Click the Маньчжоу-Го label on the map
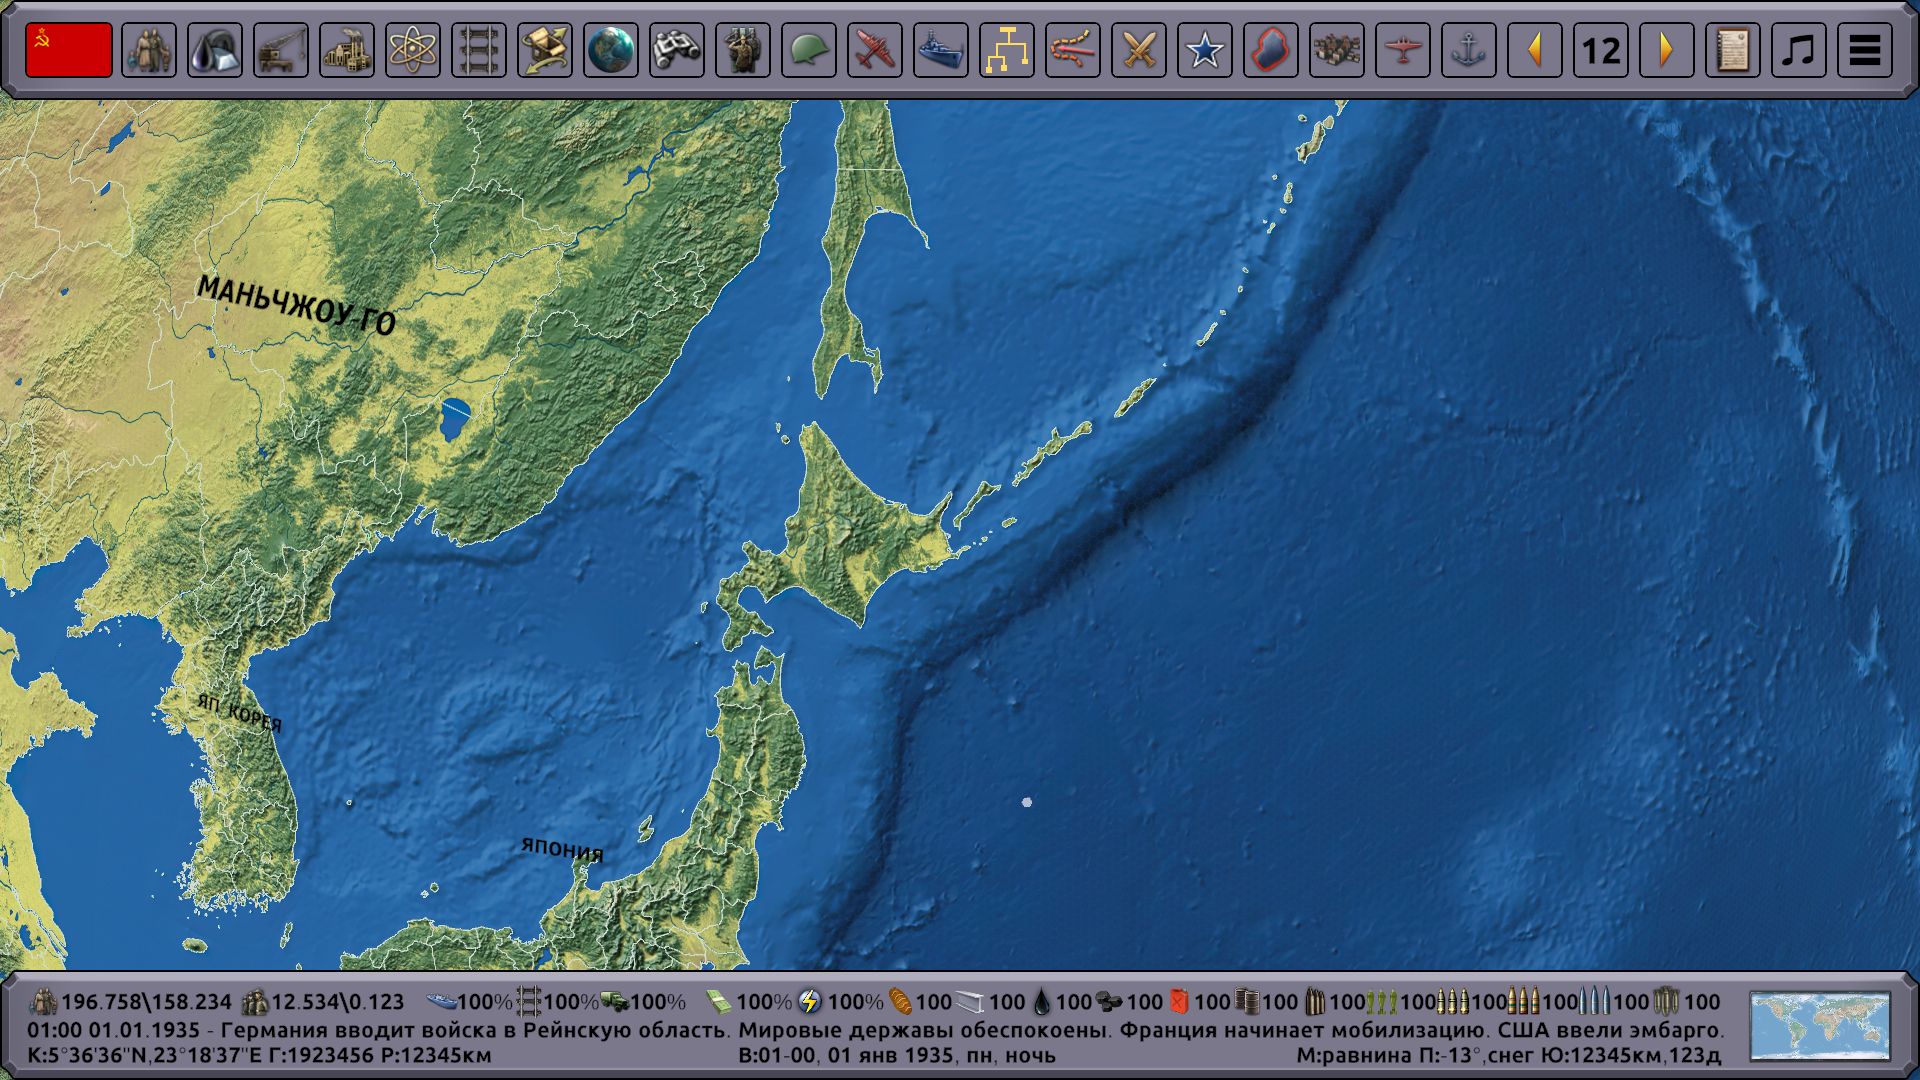Screen dimensions: 1920x1080 (297, 305)
